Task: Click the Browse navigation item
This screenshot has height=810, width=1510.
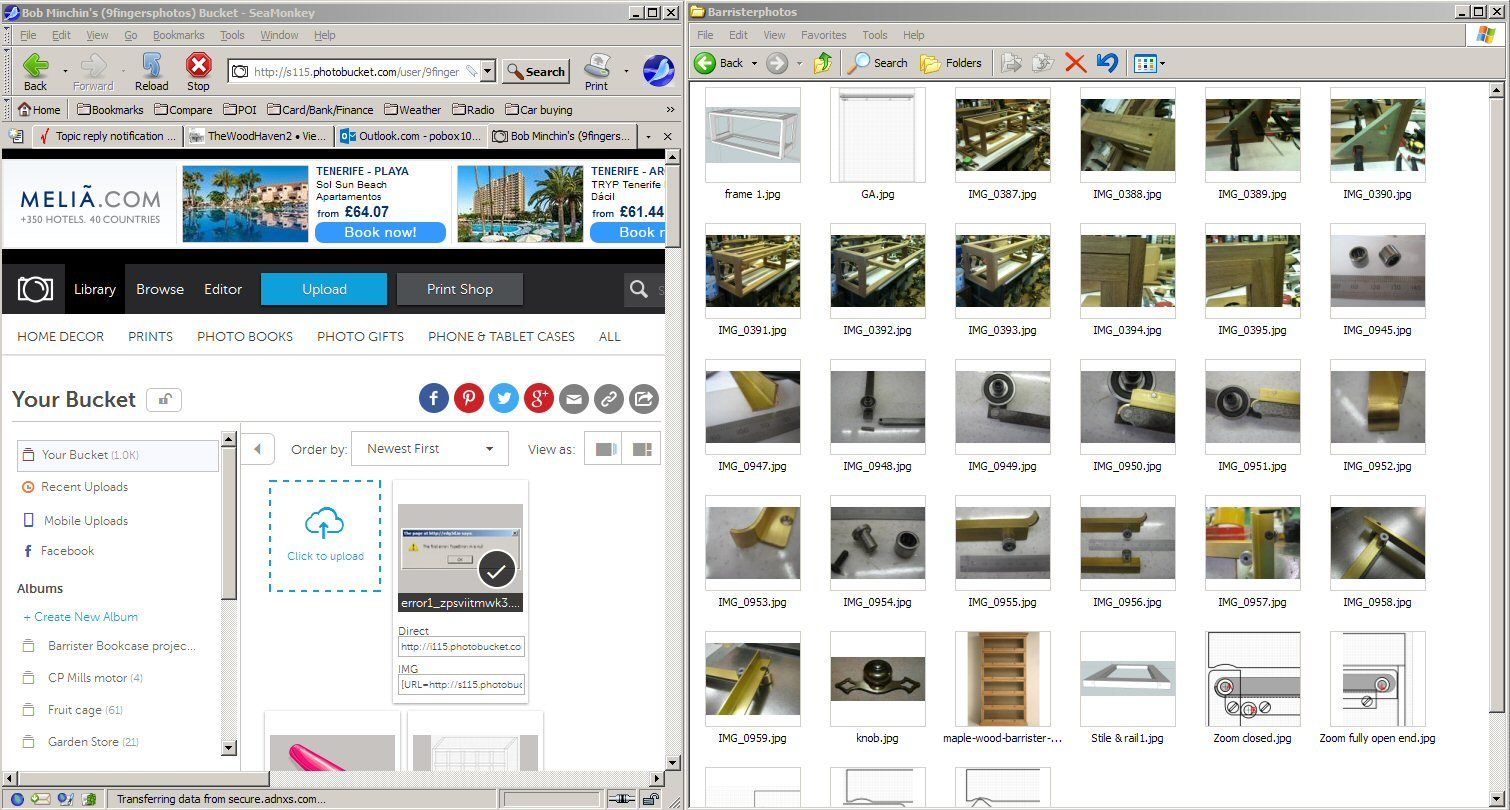Action: coord(160,289)
